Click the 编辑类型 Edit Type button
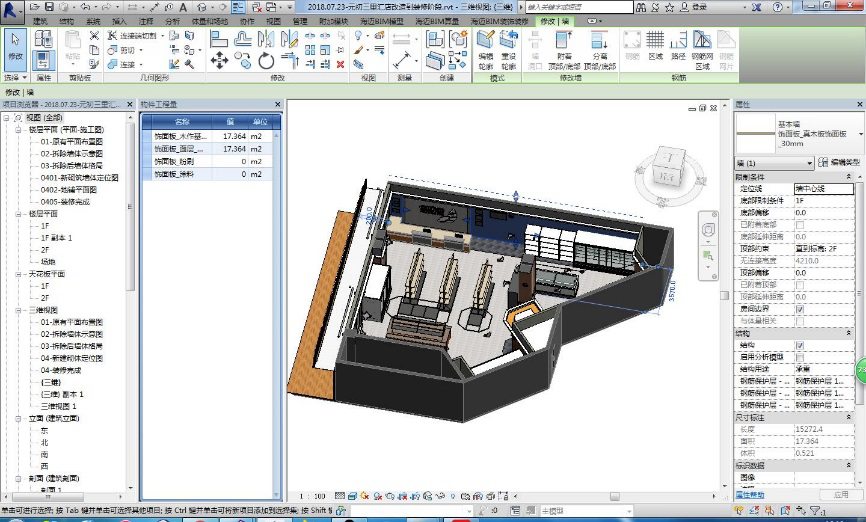Image resolution: width=866 pixels, height=522 pixels. pos(839,162)
